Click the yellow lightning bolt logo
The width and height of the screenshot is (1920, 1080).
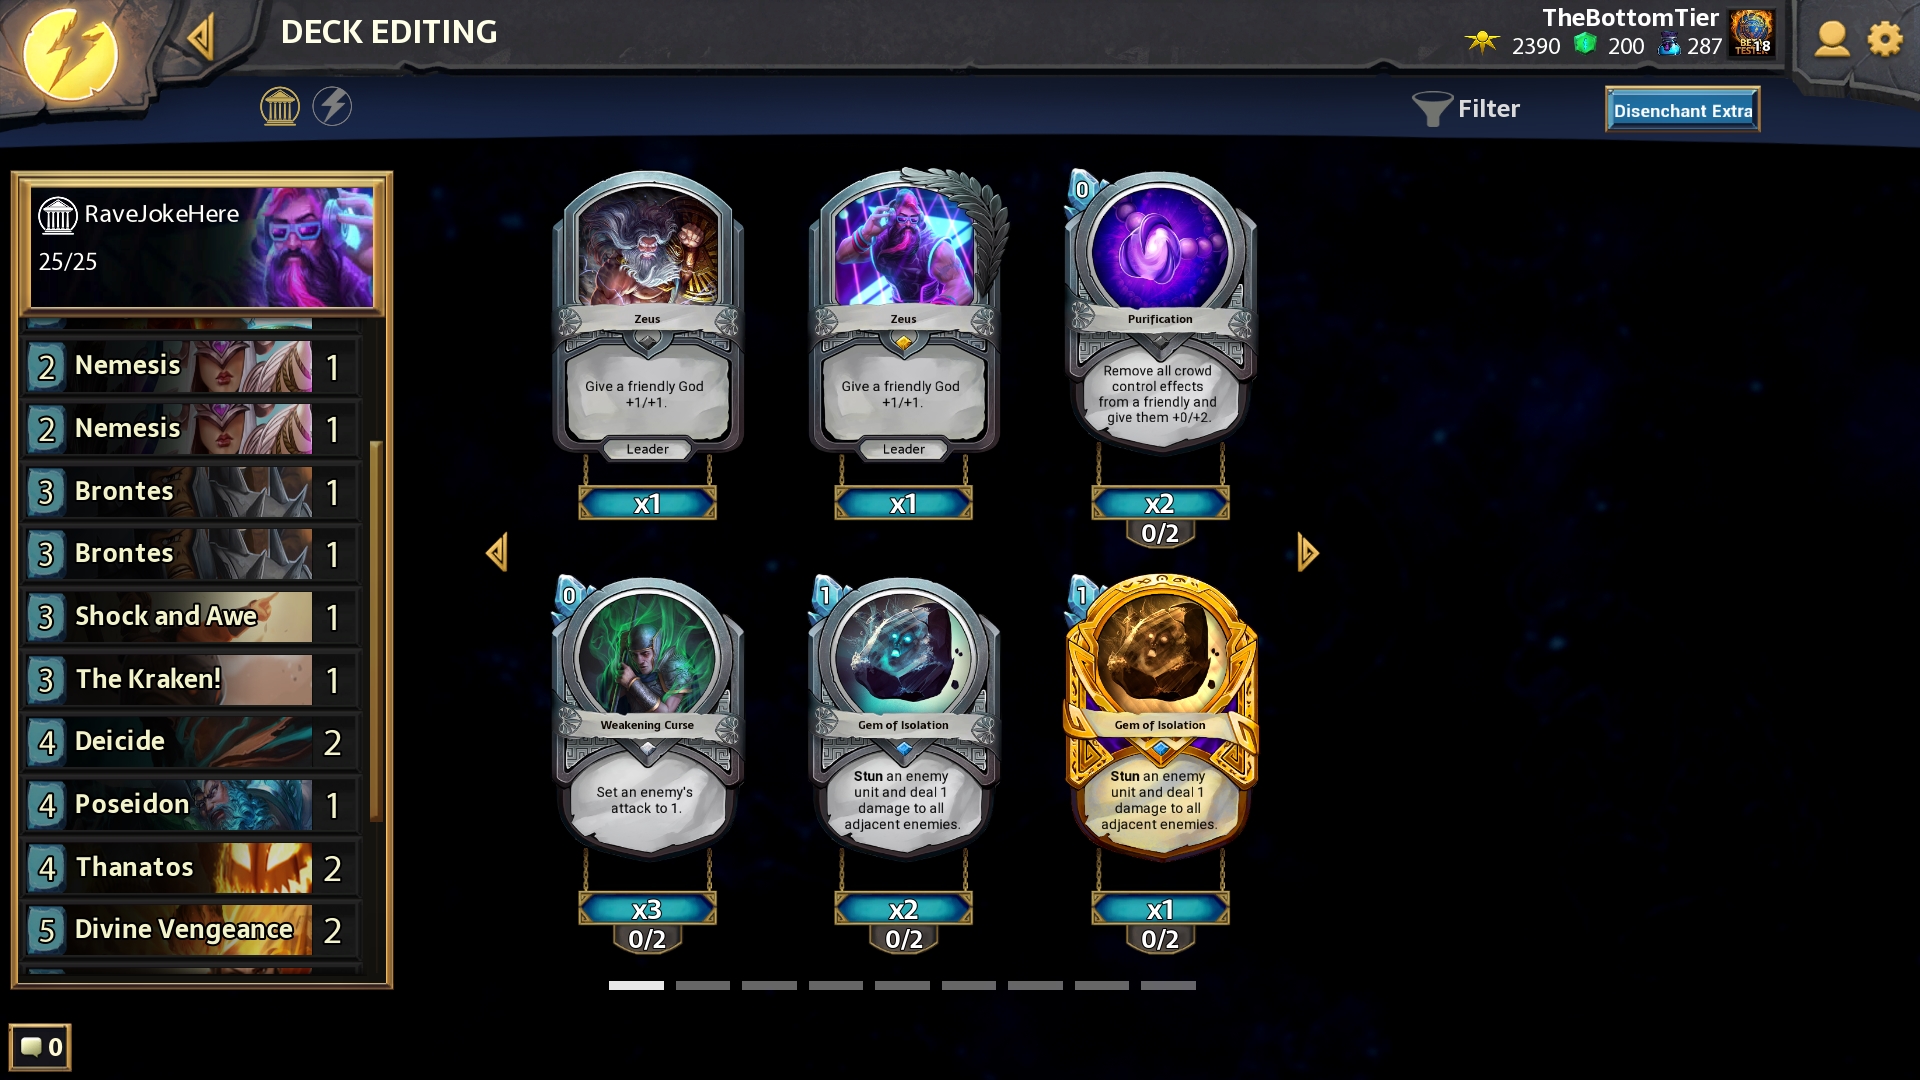pyautogui.click(x=70, y=54)
